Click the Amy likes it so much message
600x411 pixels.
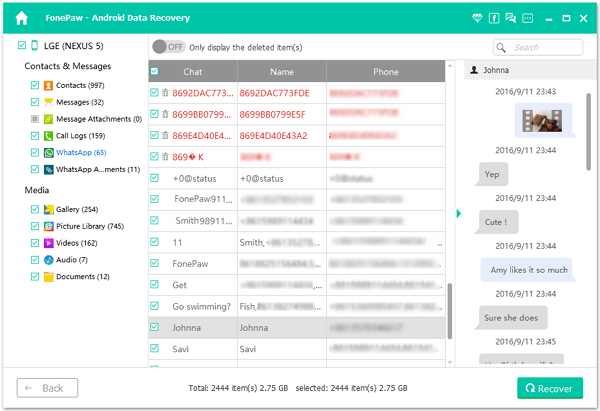[x=529, y=270]
